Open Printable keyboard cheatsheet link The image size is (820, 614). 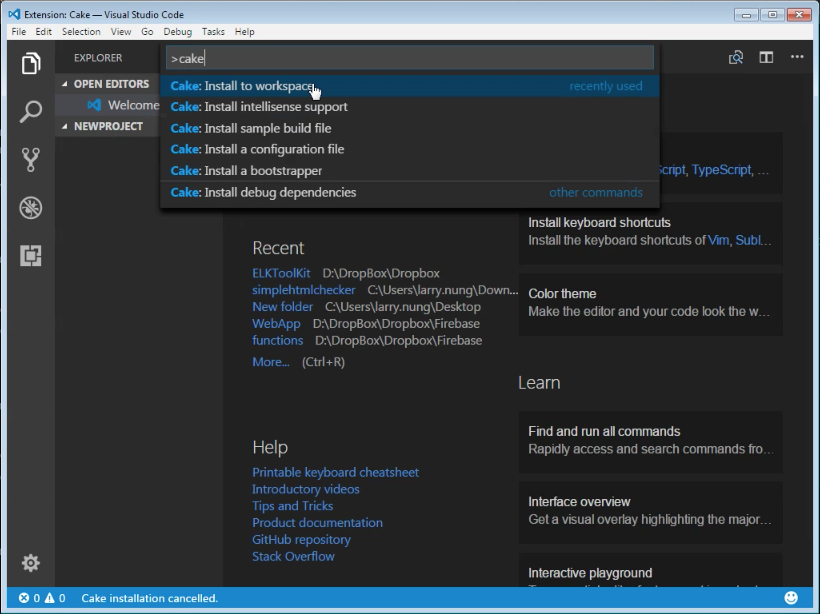click(x=335, y=472)
